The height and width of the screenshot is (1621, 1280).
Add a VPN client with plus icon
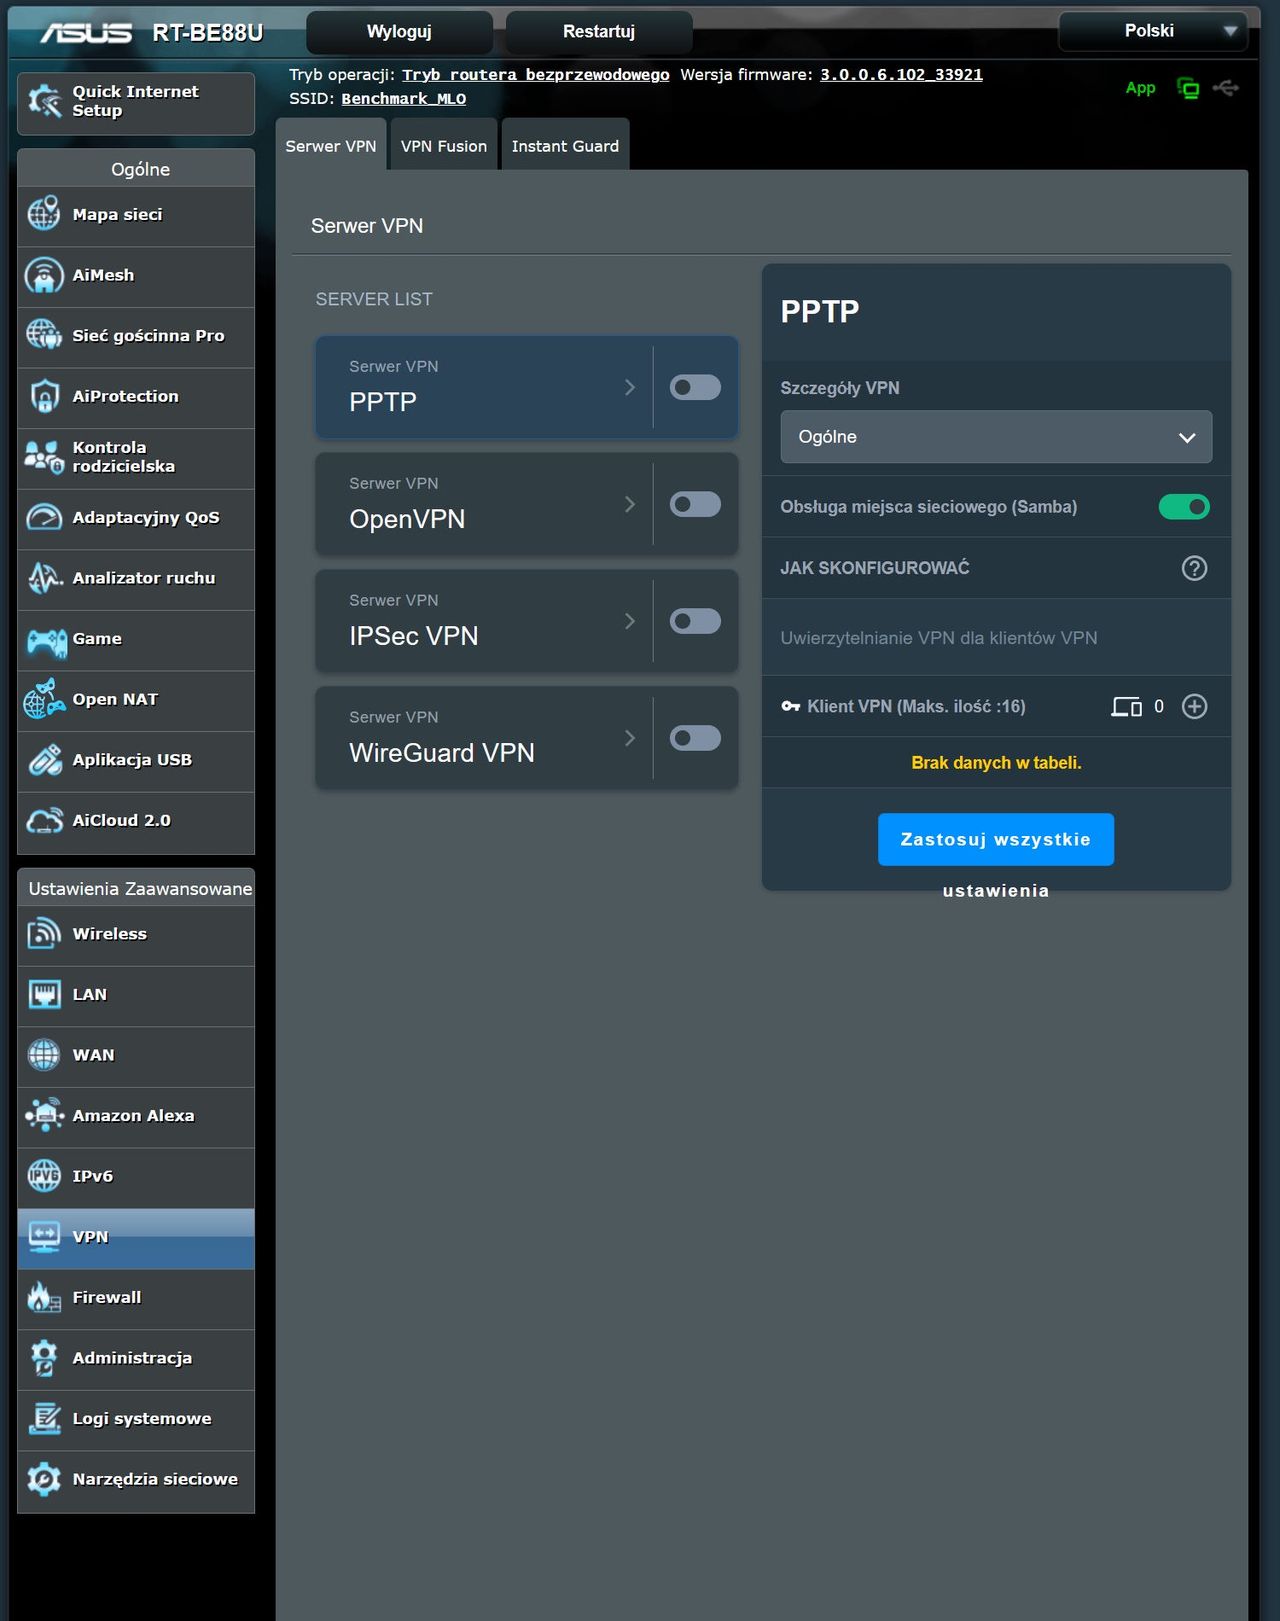click(x=1194, y=707)
